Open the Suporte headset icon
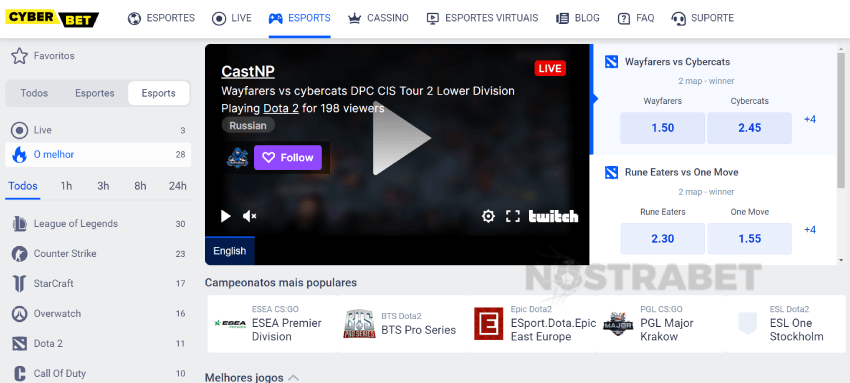This screenshot has height=383, width=850. click(x=678, y=18)
